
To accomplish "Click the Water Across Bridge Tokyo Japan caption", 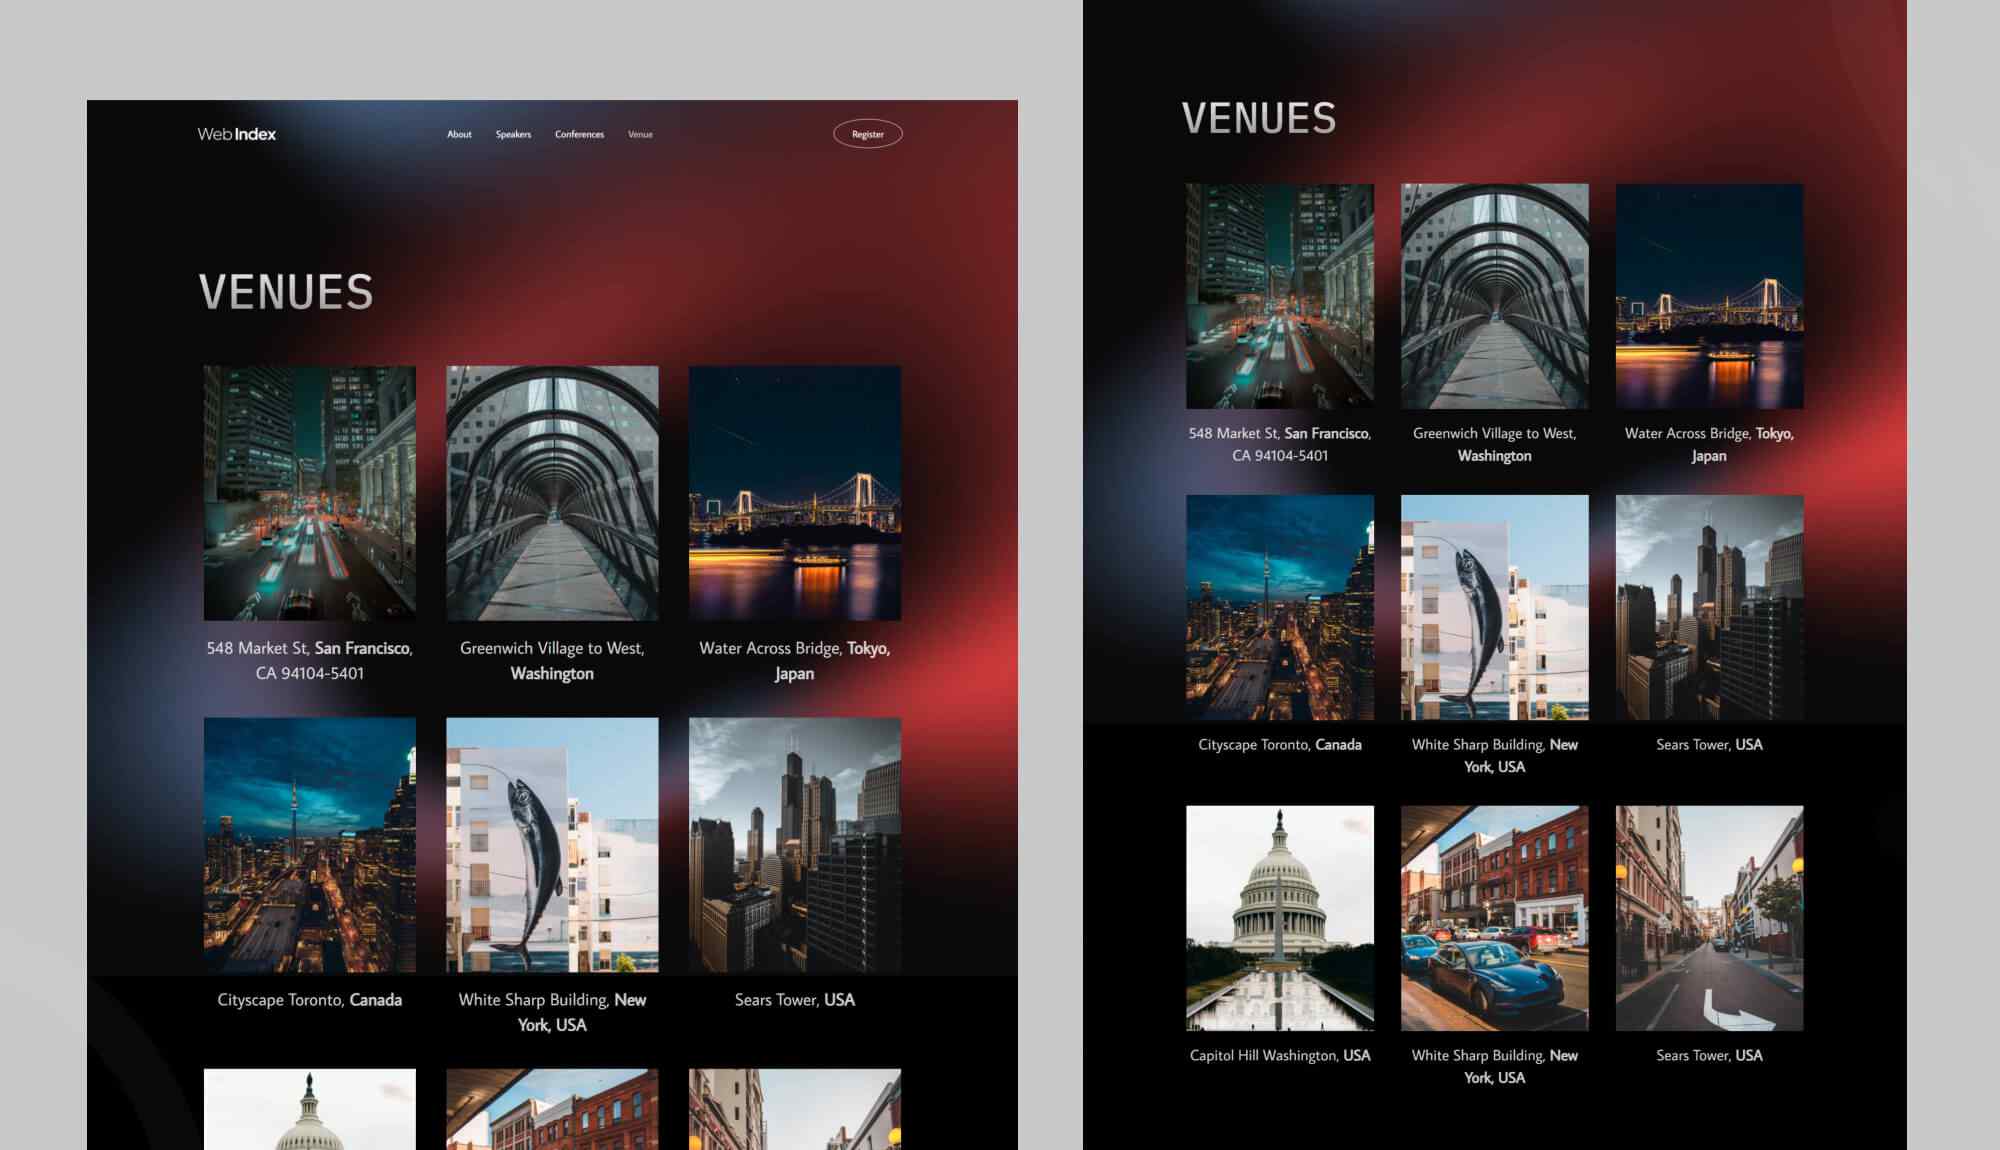I will (794, 660).
